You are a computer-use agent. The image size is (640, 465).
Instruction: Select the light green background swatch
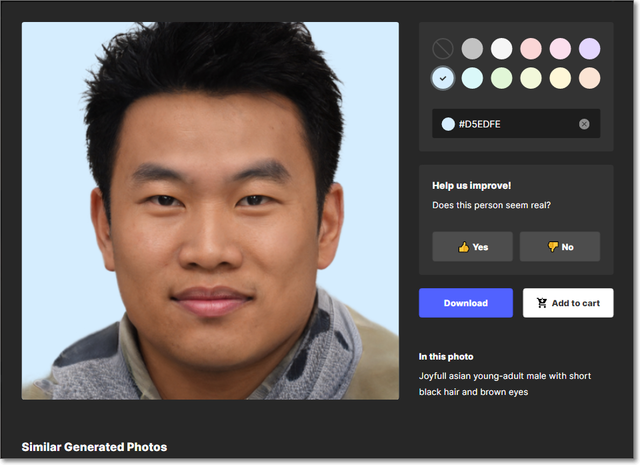(x=502, y=77)
